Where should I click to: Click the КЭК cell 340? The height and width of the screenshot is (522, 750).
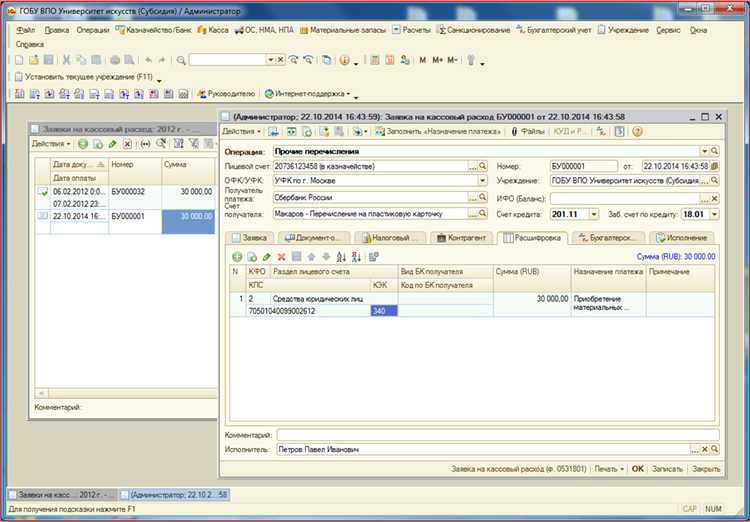pos(384,311)
